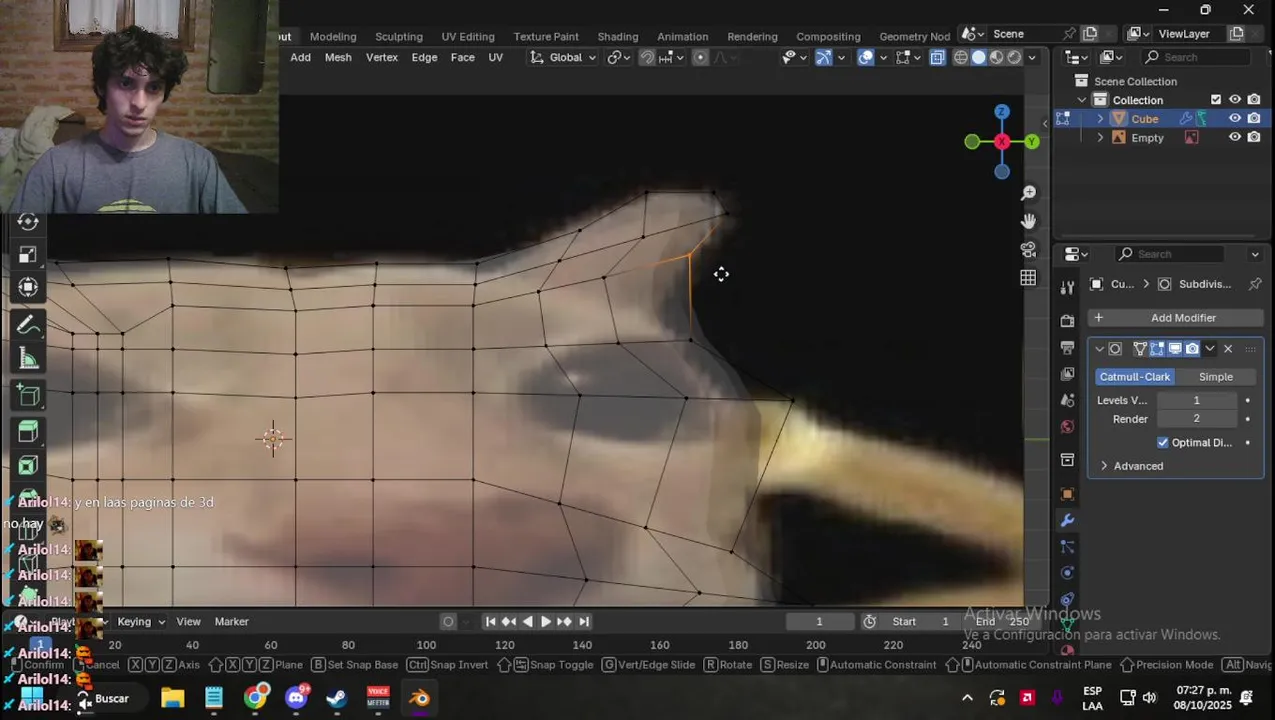Open the Render properties tab

click(x=1067, y=321)
